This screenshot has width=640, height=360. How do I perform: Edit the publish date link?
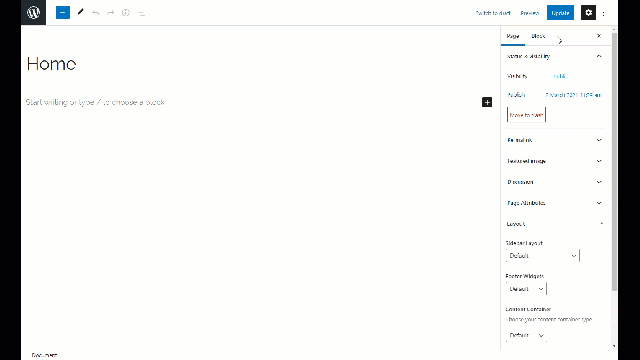point(573,95)
